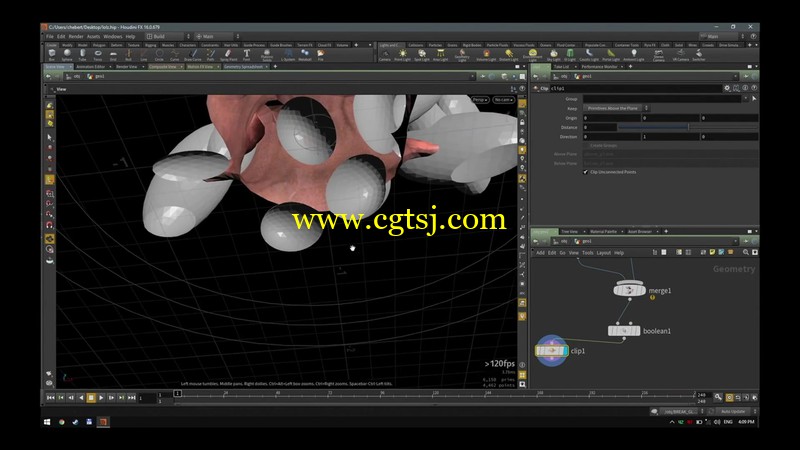
Task: Select the Font shelf tool
Action: tap(246, 55)
